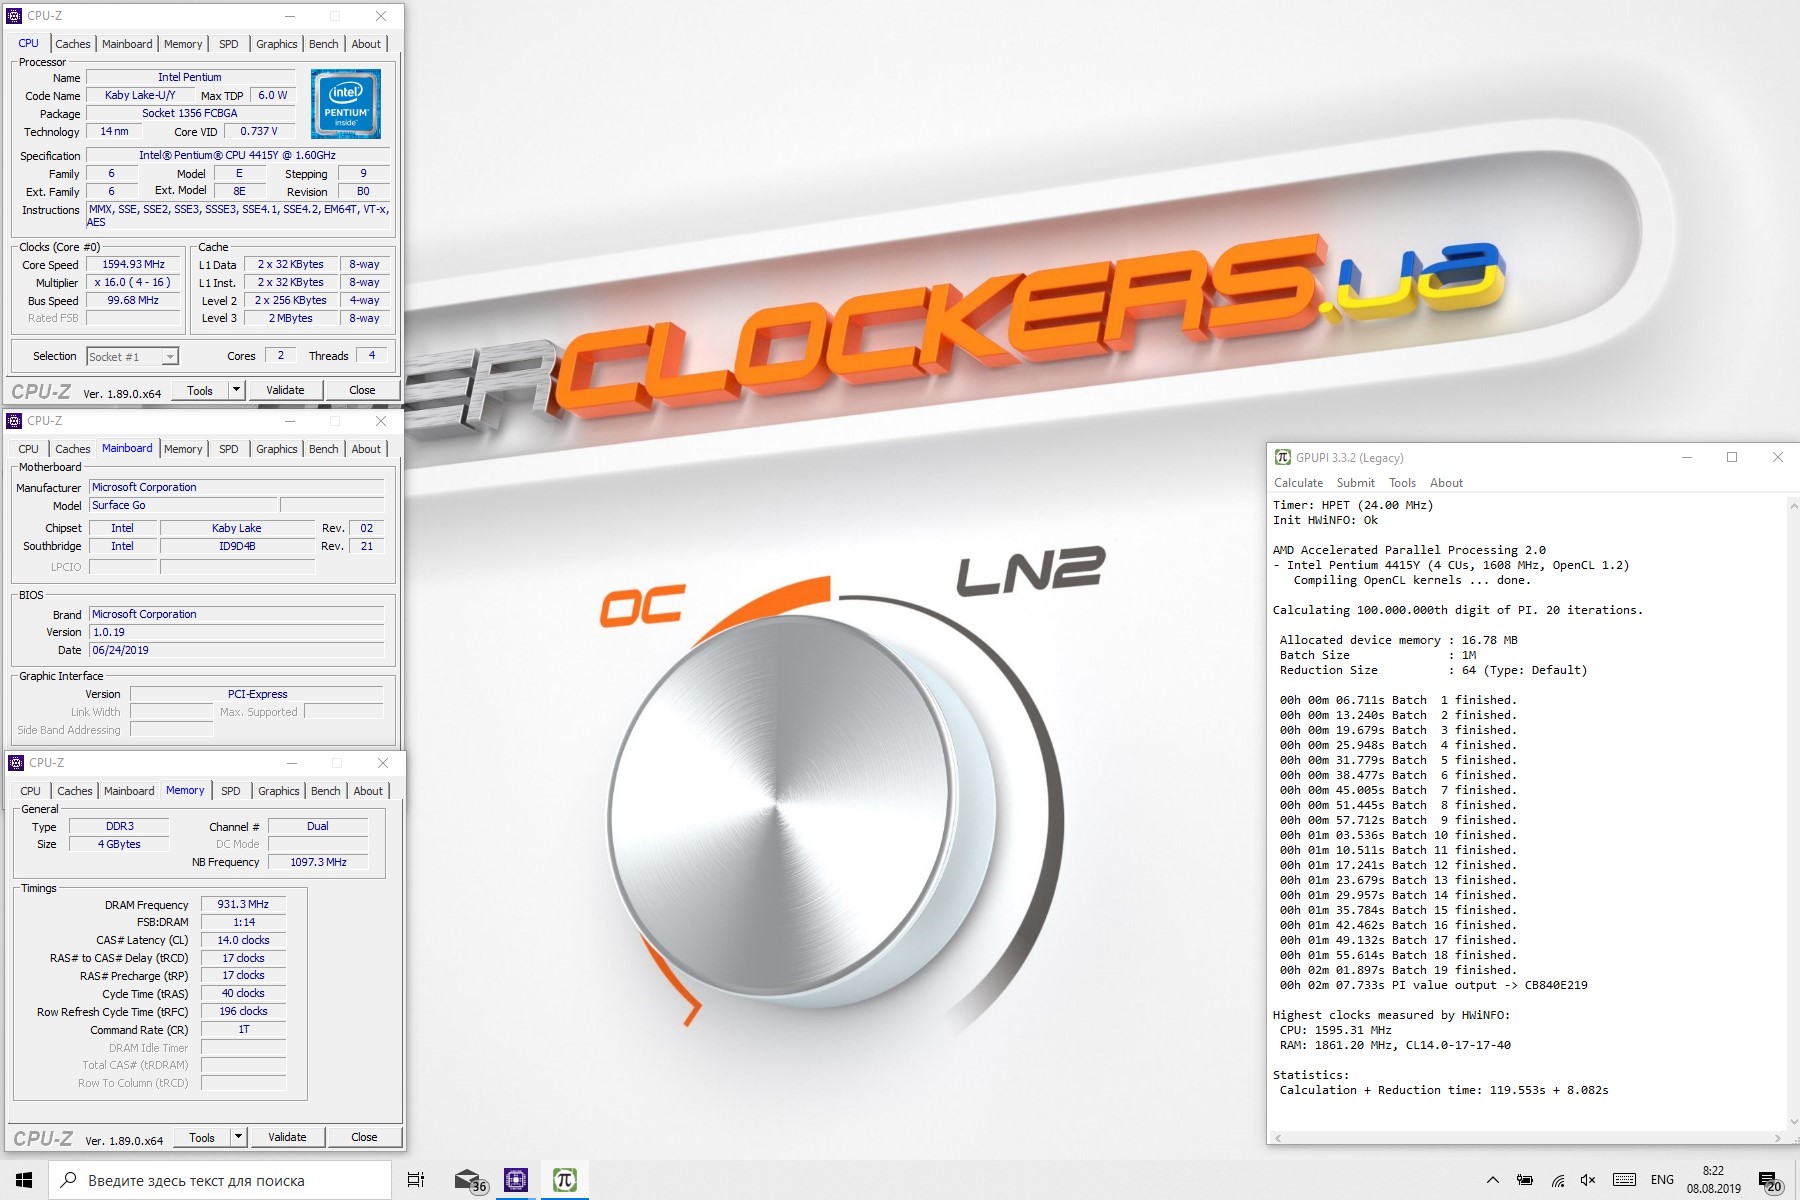Select SPD tab in top CPU-Z window

(x=229, y=44)
